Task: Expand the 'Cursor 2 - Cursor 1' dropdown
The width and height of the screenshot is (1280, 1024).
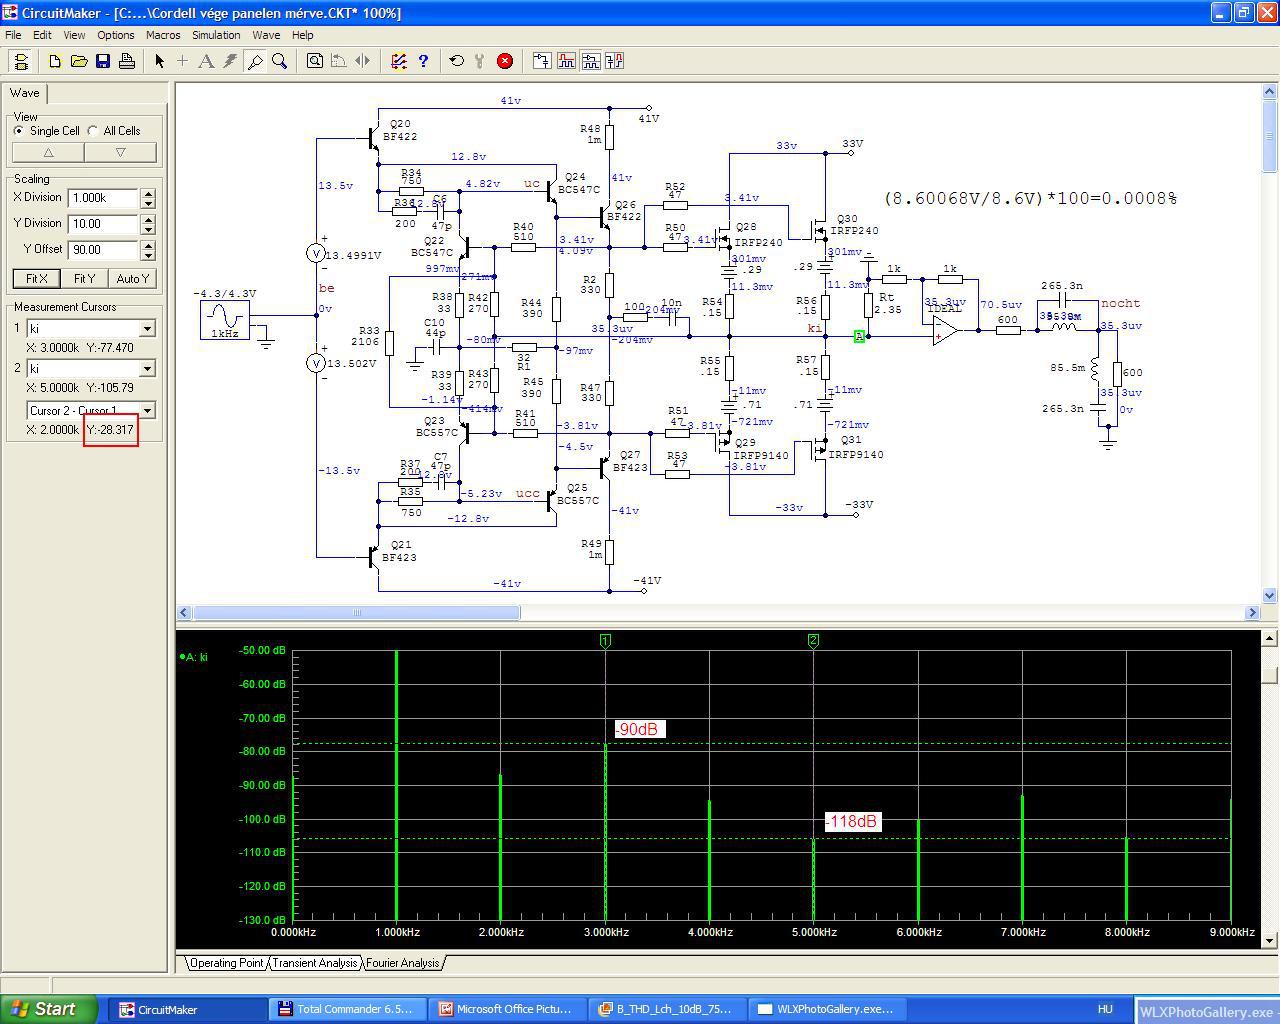Action: coord(147,410)
